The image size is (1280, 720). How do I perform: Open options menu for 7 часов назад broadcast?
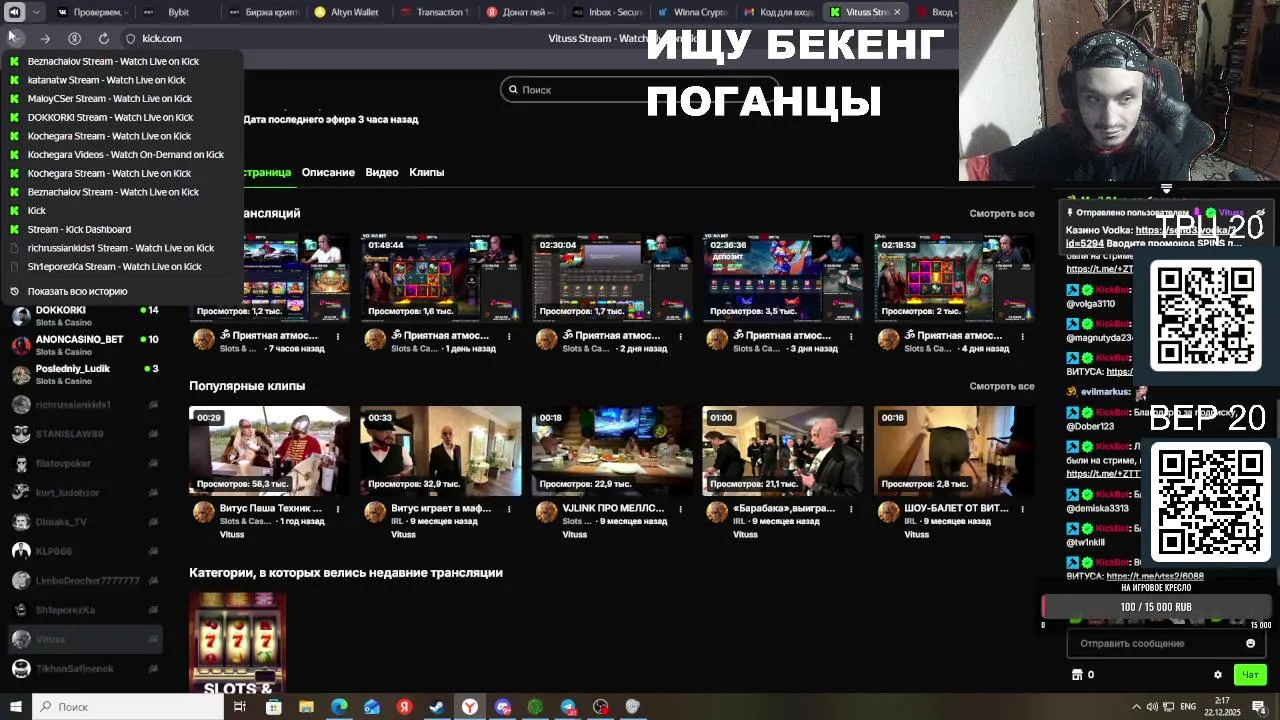tap(338, 336)
